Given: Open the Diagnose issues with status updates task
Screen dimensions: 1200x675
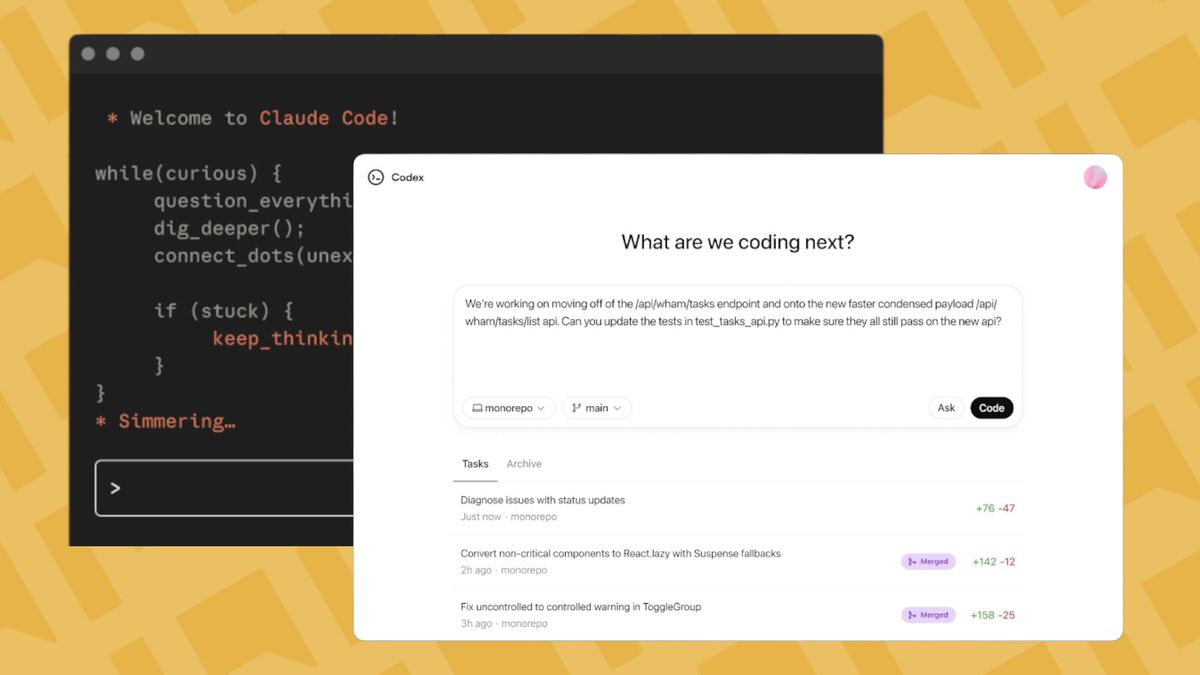Looking at the screenshot, I should tap(543, 500).
